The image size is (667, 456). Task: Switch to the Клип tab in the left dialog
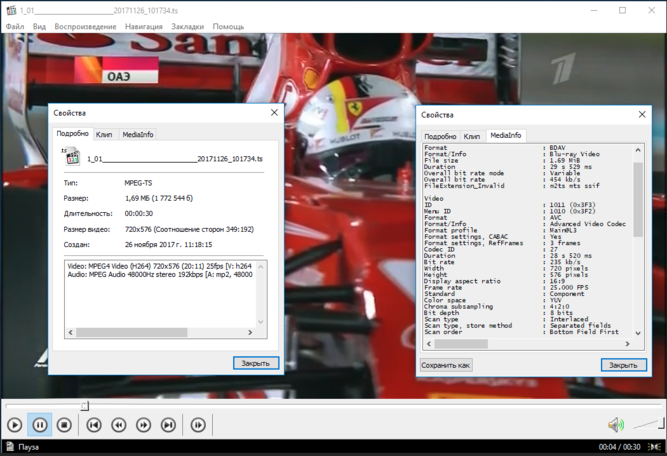104,133
